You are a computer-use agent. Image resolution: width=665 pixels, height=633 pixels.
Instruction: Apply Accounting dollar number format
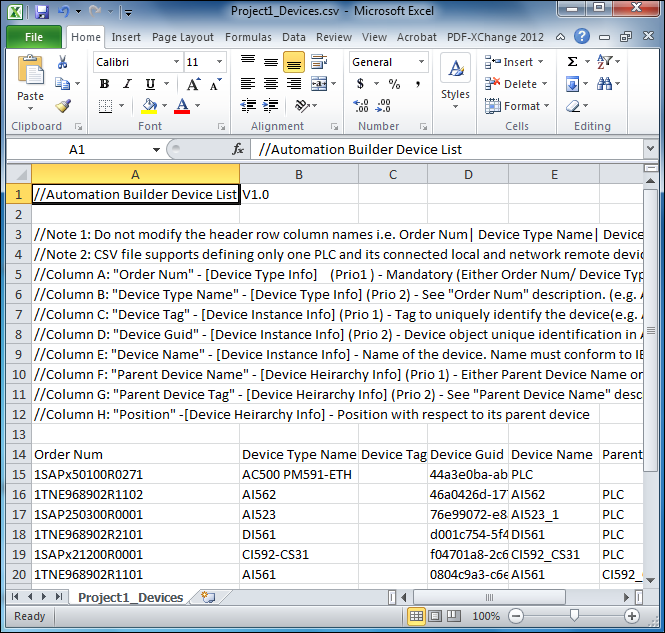(360, 84)
